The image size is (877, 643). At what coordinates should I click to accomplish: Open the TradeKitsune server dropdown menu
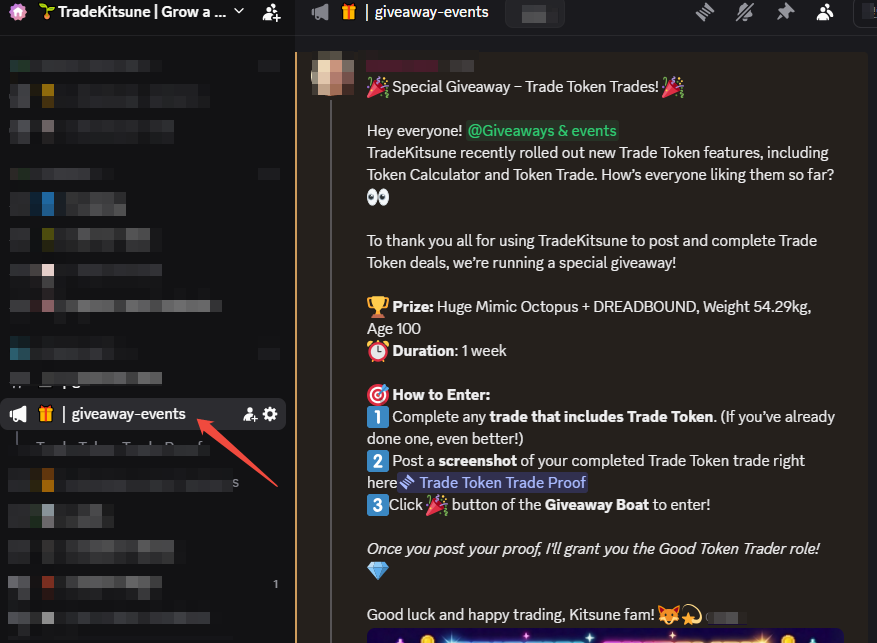[x=239, y=11]
